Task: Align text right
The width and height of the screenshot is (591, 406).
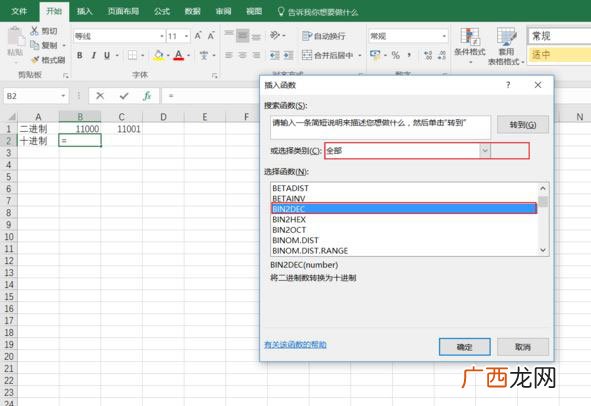Action: tap(256, 55)
